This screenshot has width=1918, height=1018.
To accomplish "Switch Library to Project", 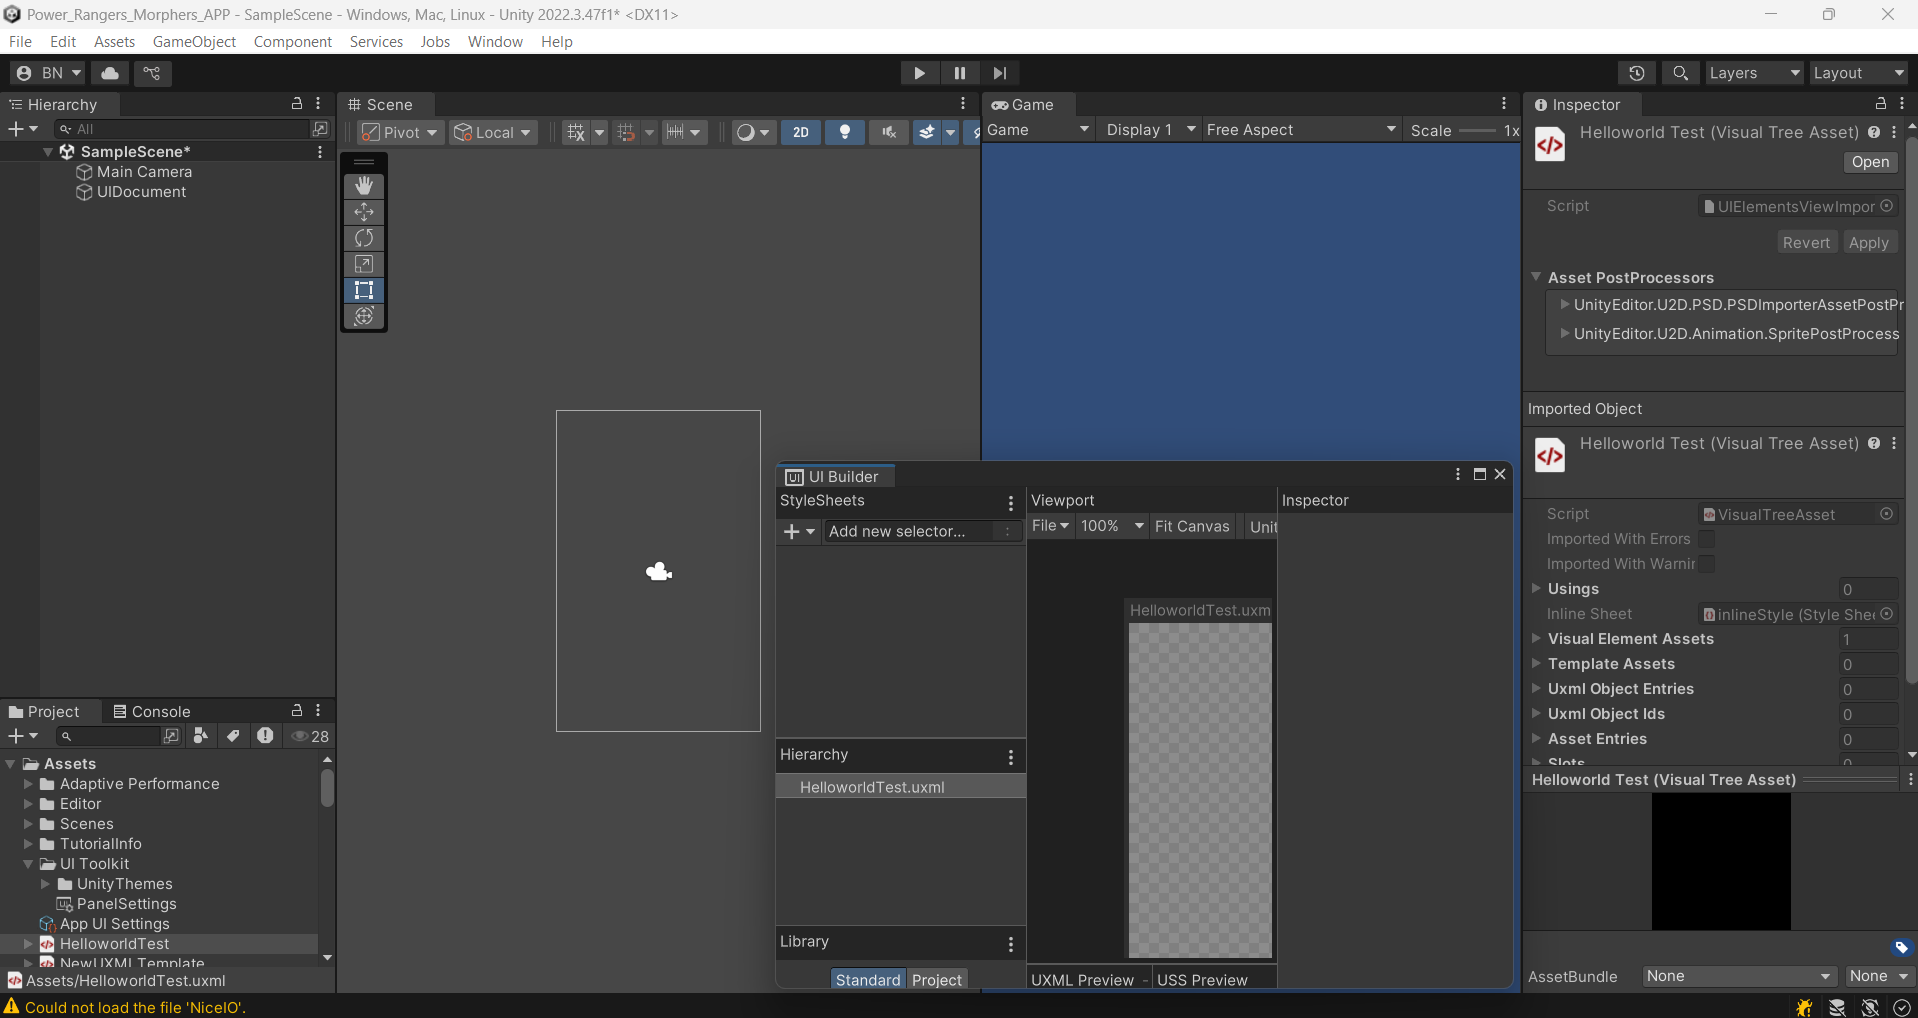I will click(937, 980).
